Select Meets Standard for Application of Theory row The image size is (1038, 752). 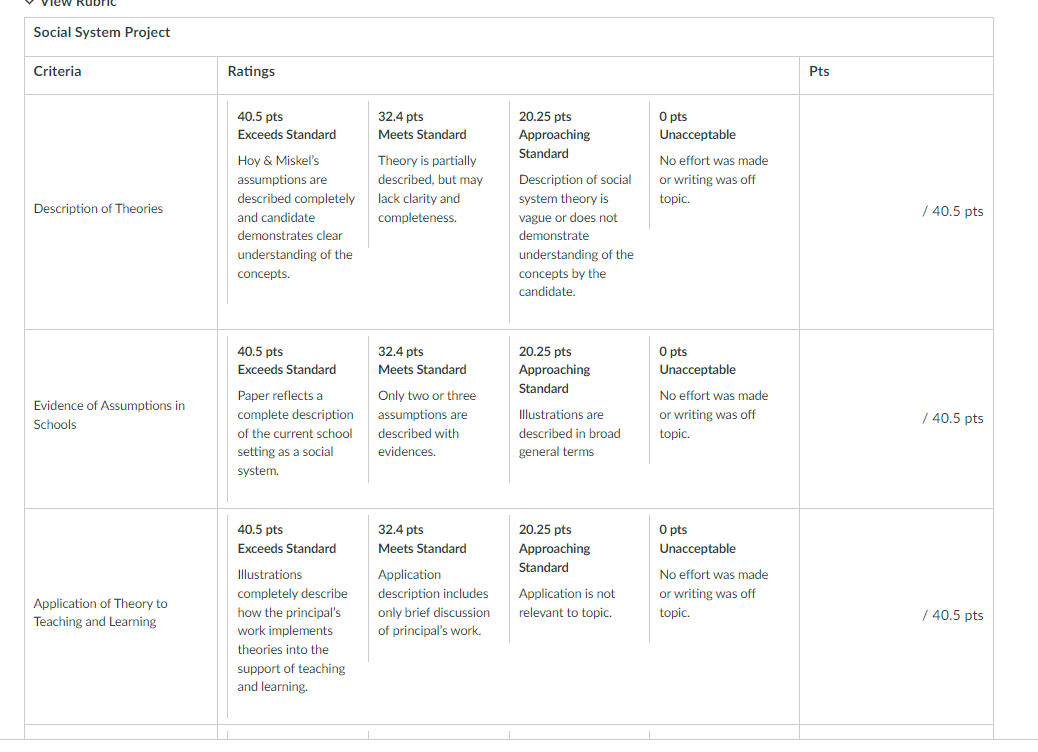pyautogui.click(x=438, y=588)
